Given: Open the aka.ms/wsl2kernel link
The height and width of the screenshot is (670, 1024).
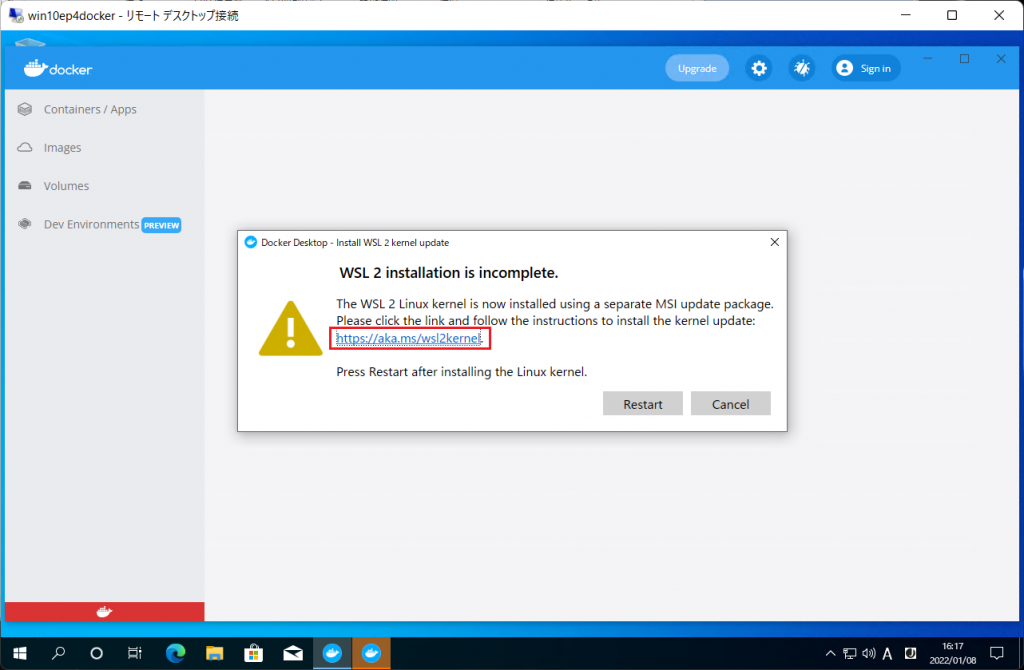Looking at the screenshot, I should pos(409,338).
